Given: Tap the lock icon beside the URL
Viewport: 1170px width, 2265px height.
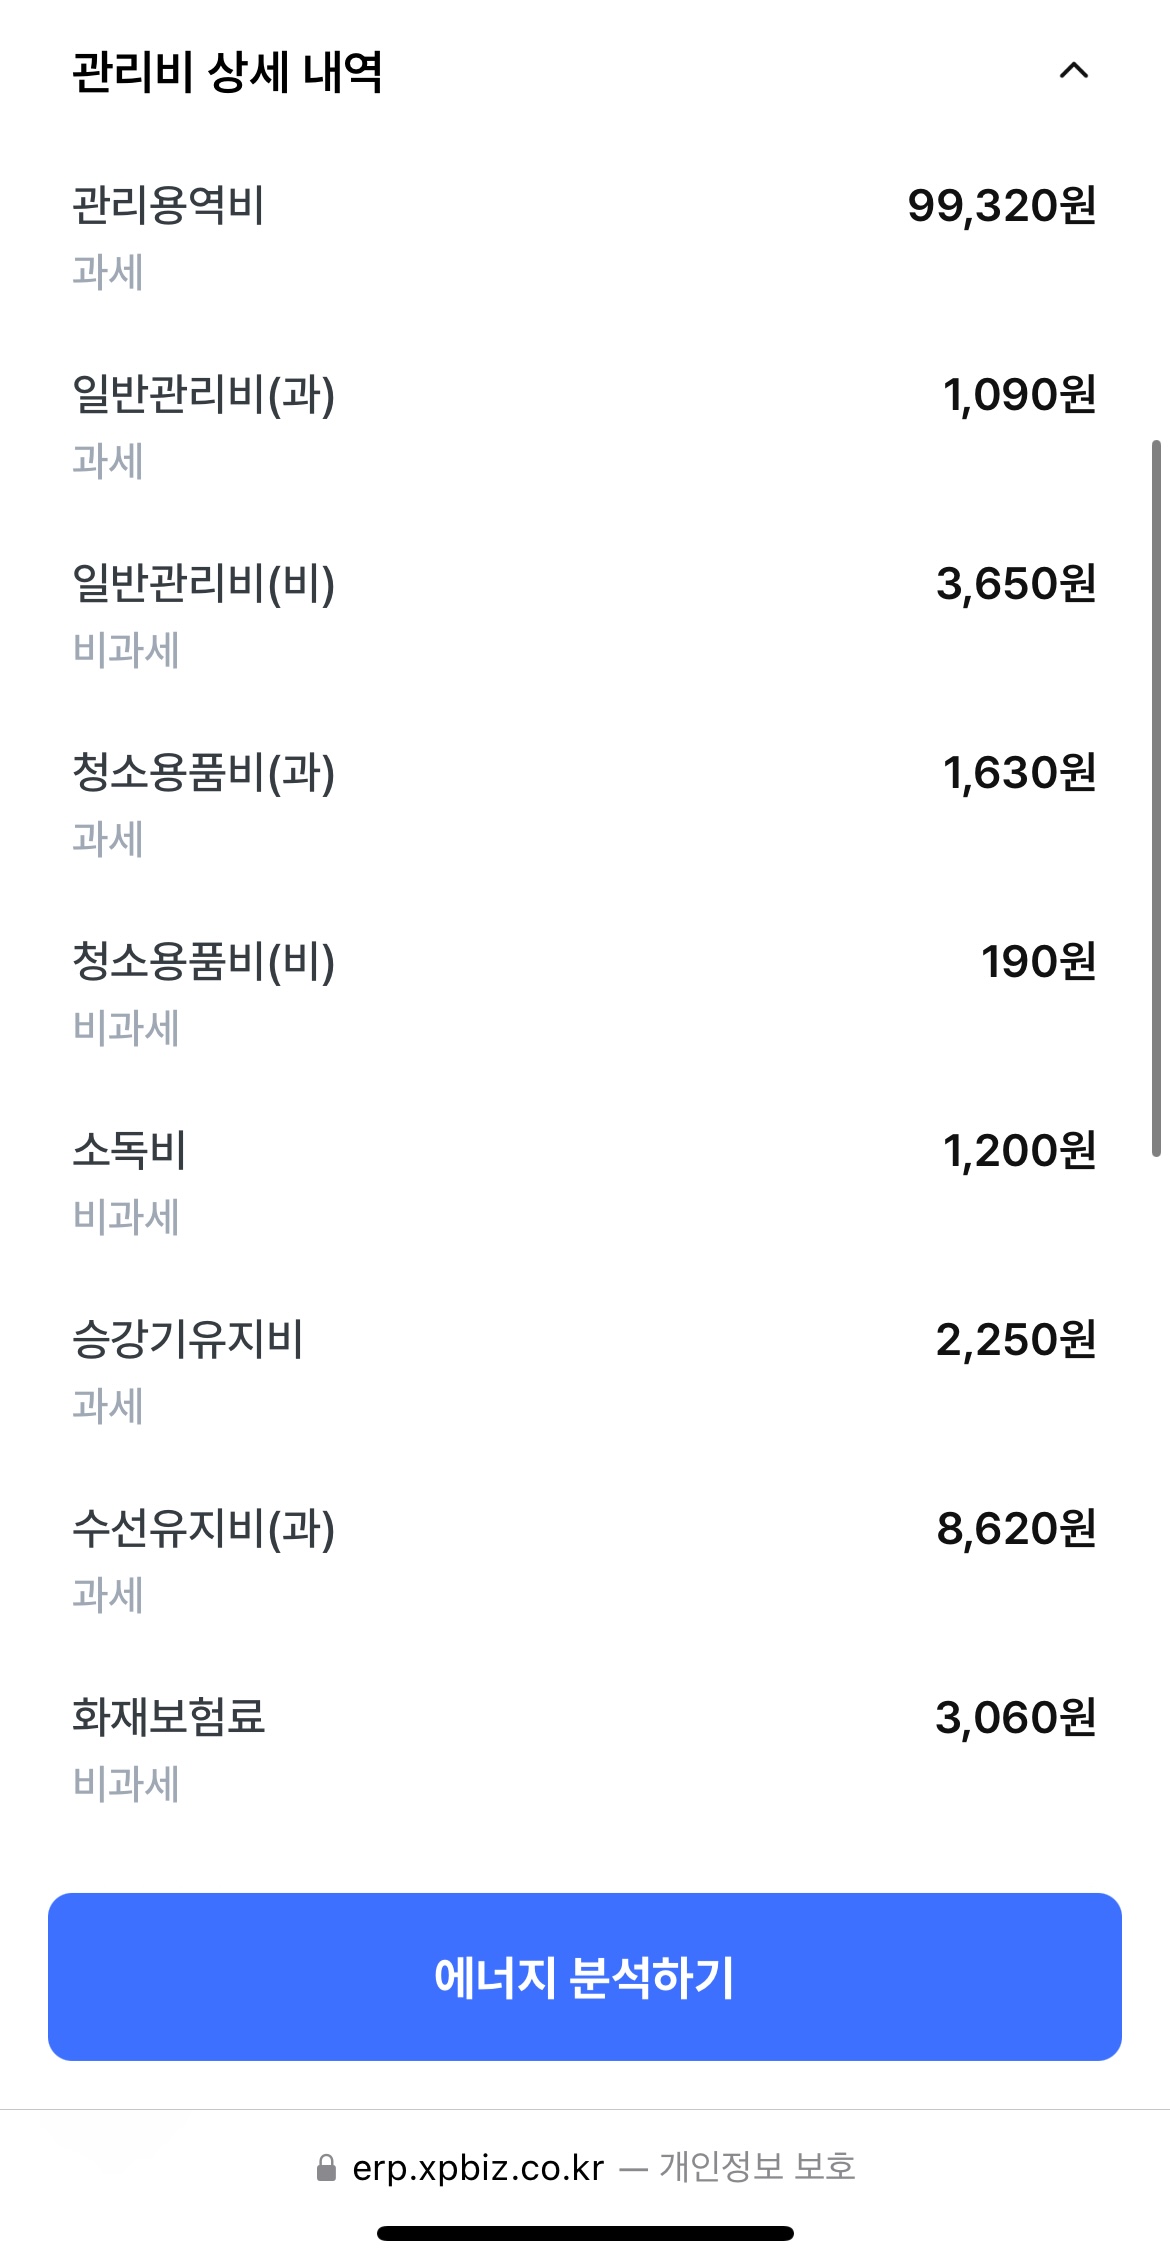Looking at the screenshot, I should coord(326,2168).
